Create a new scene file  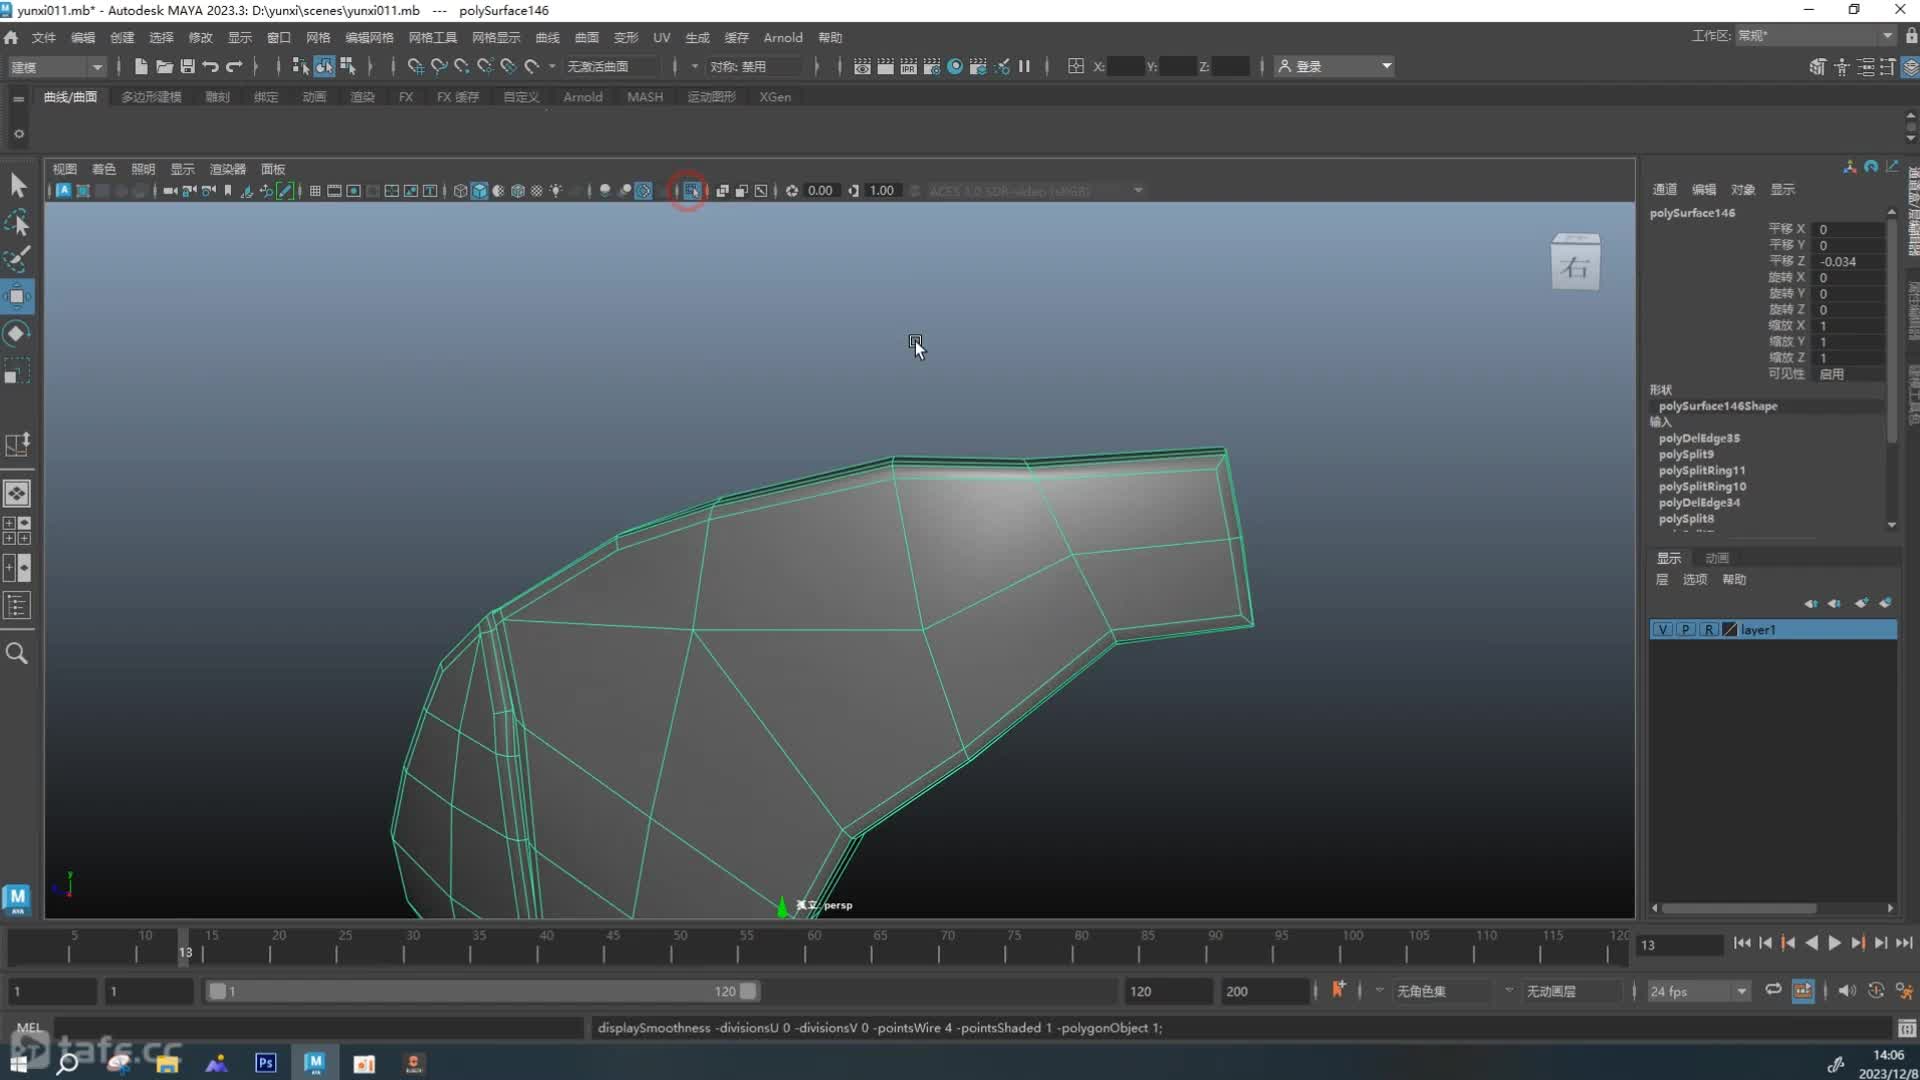click(141, 66)
